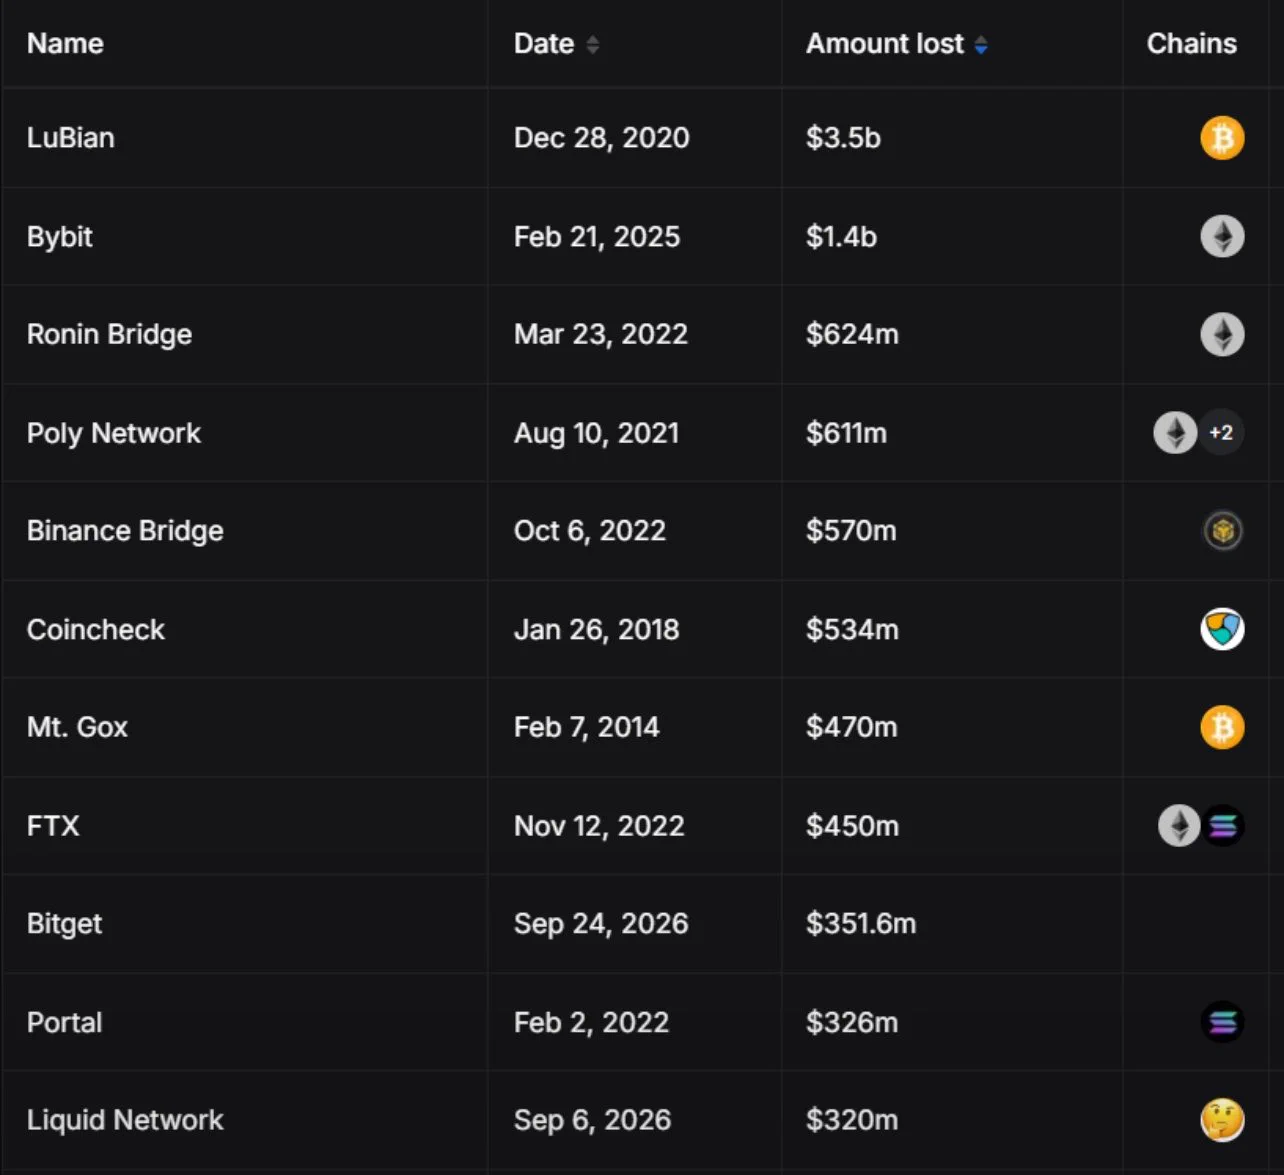1284x1175 pixels.
Task: Click the Solana chain icon in FTX row
Action: click(x=1222, y=826)
